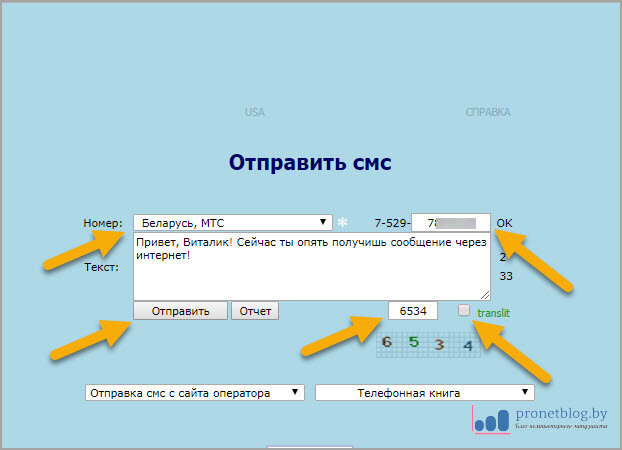Click inside the SMS message text area
Screen dimensions: 622x450
[x=312, y=266]
